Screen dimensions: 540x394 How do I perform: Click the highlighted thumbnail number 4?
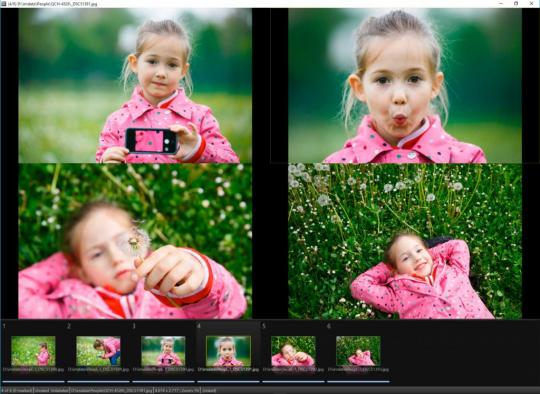tap(228, 351)
